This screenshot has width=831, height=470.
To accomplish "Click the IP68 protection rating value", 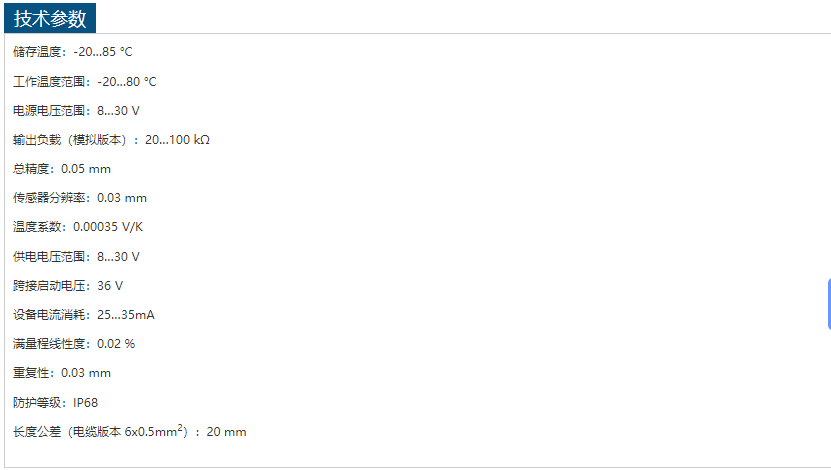I will coord(86,403).
